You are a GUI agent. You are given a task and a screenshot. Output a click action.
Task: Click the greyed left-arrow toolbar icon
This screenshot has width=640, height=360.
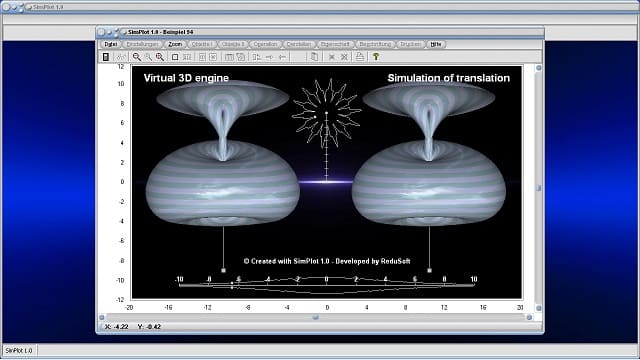(x=282, y=57)
